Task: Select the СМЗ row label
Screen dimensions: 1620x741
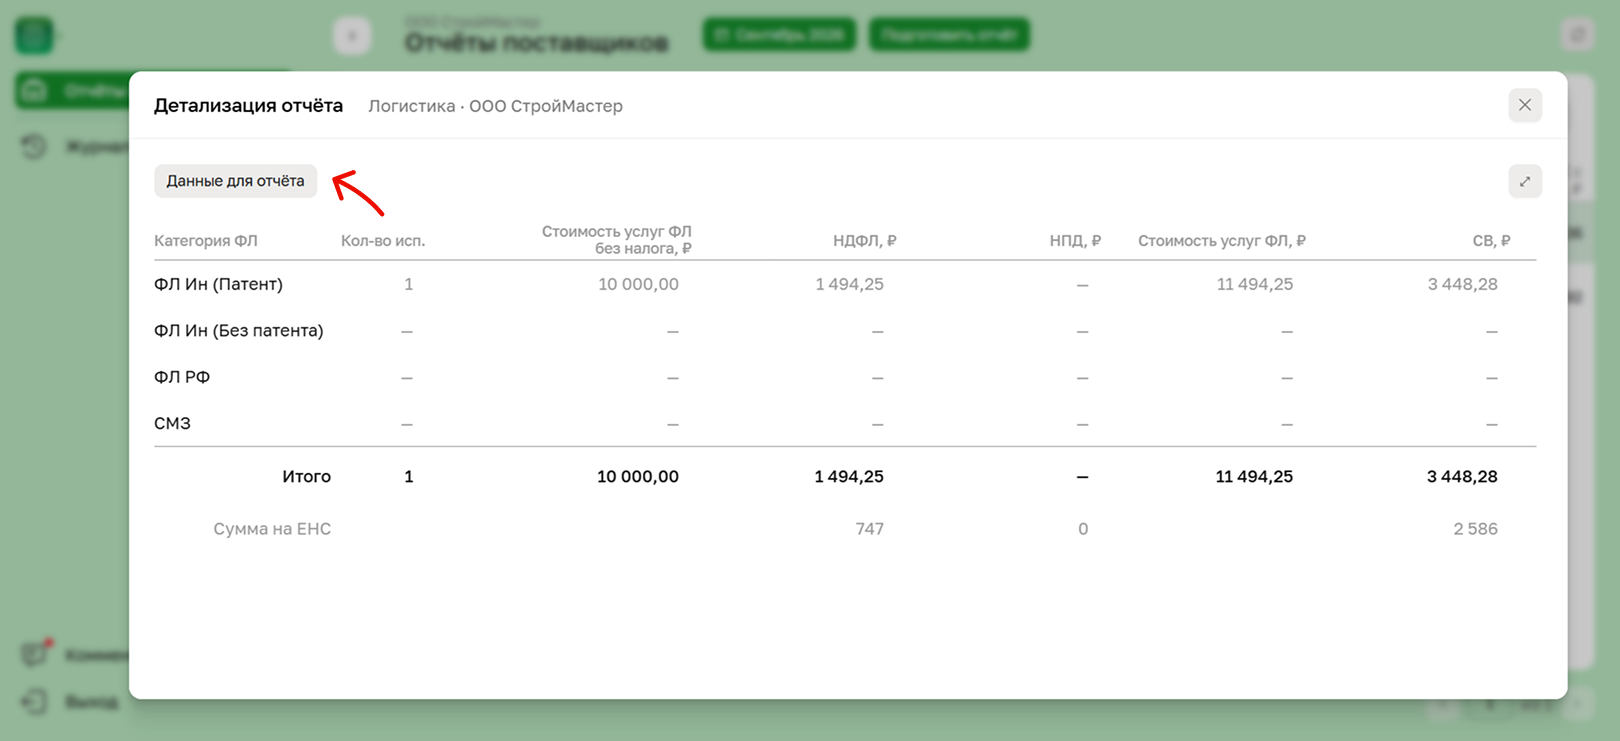Action: tap(172, 423)
